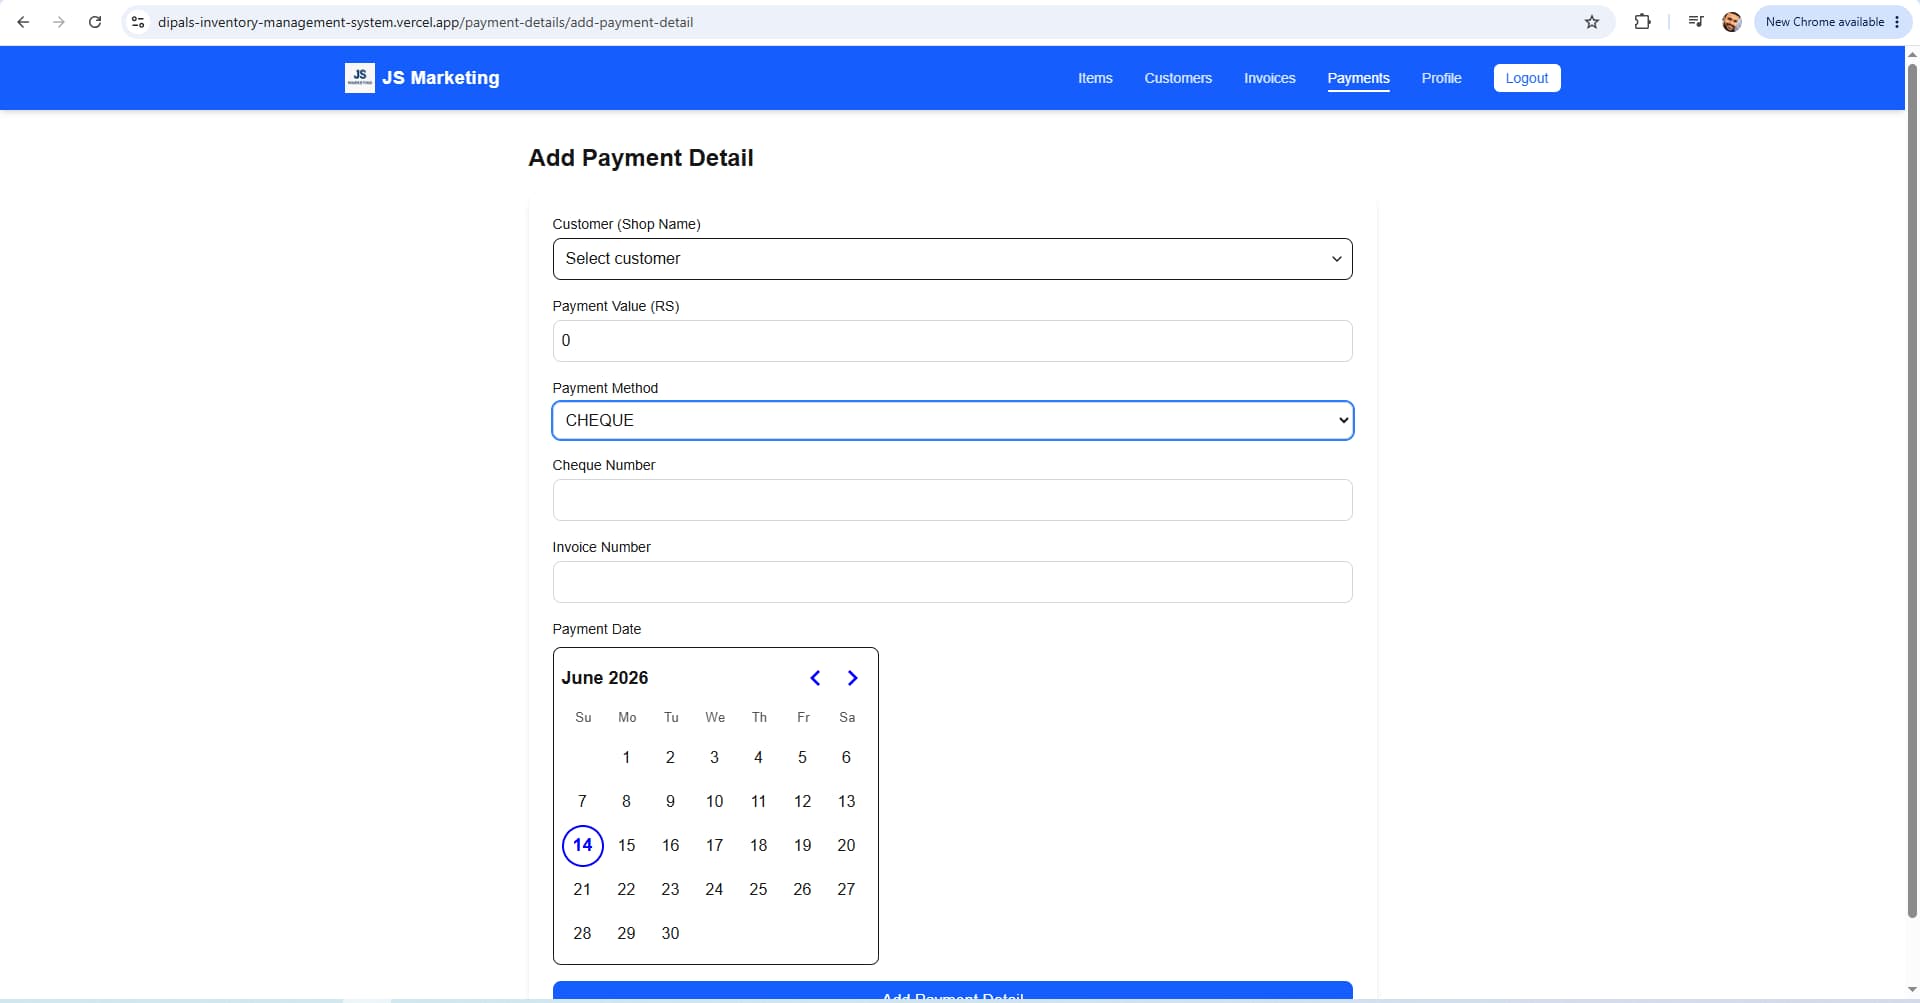Viewport: 1920px width, 1003px height.
Task: Select June 6 in the calendar
Action: (846, 758)
